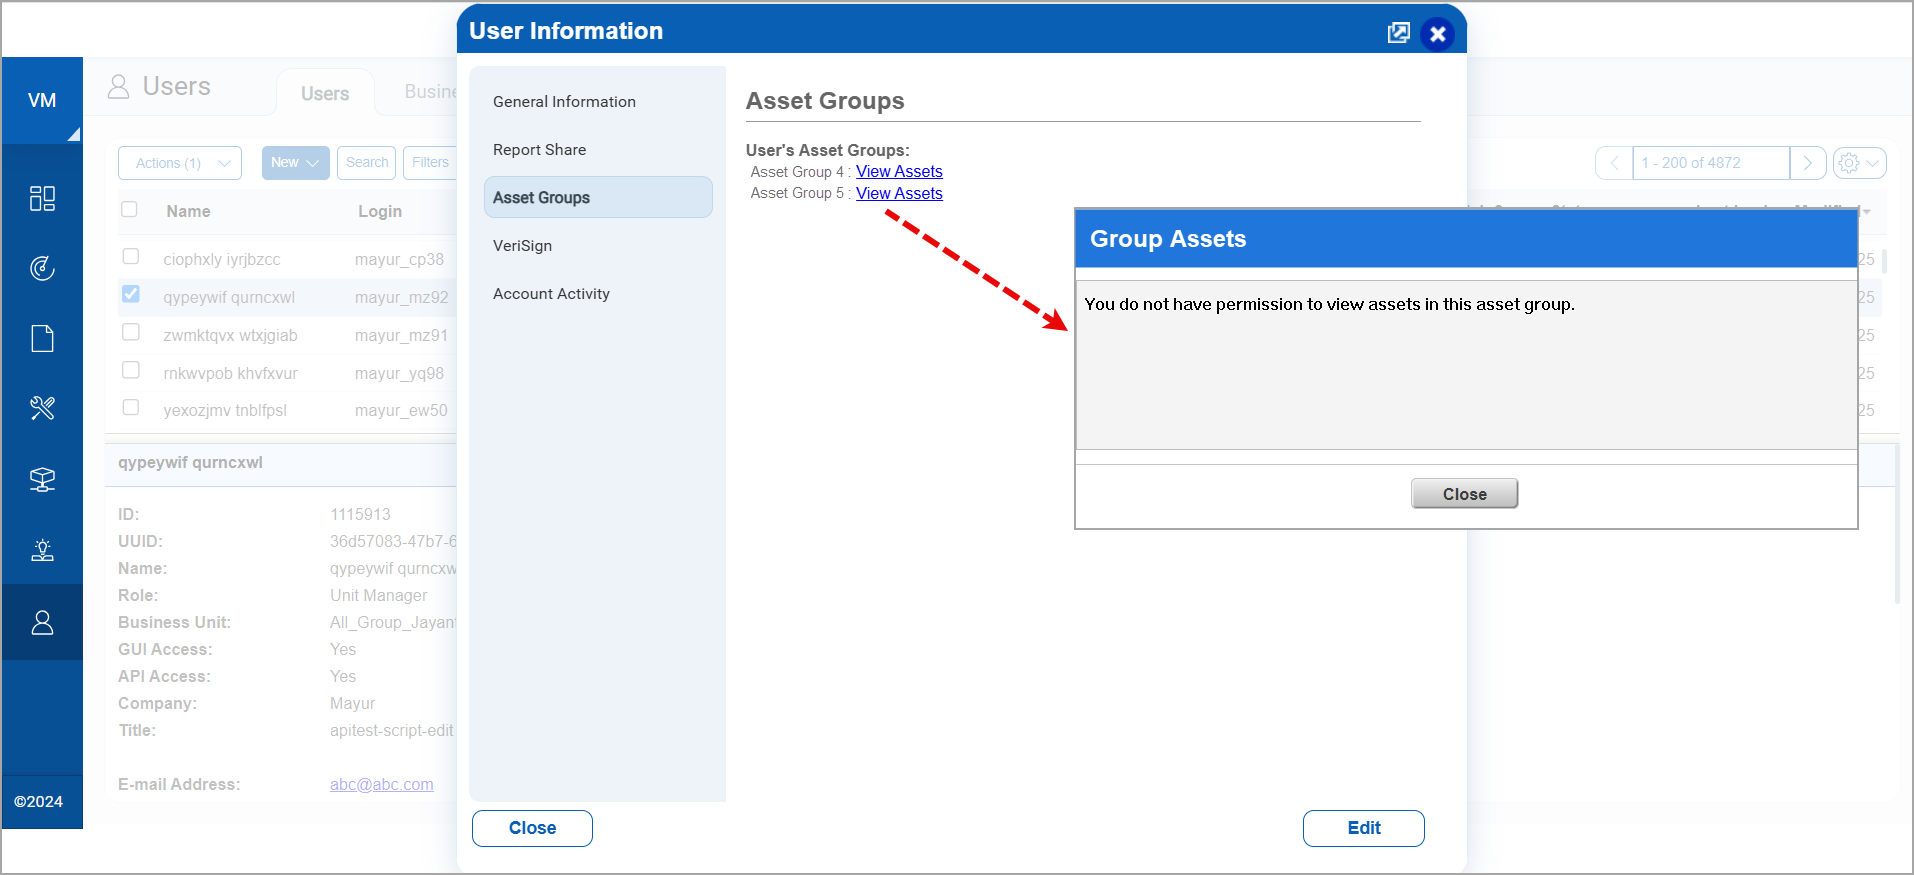Select VeriSign in the dialog menu

tap(598, 246)
